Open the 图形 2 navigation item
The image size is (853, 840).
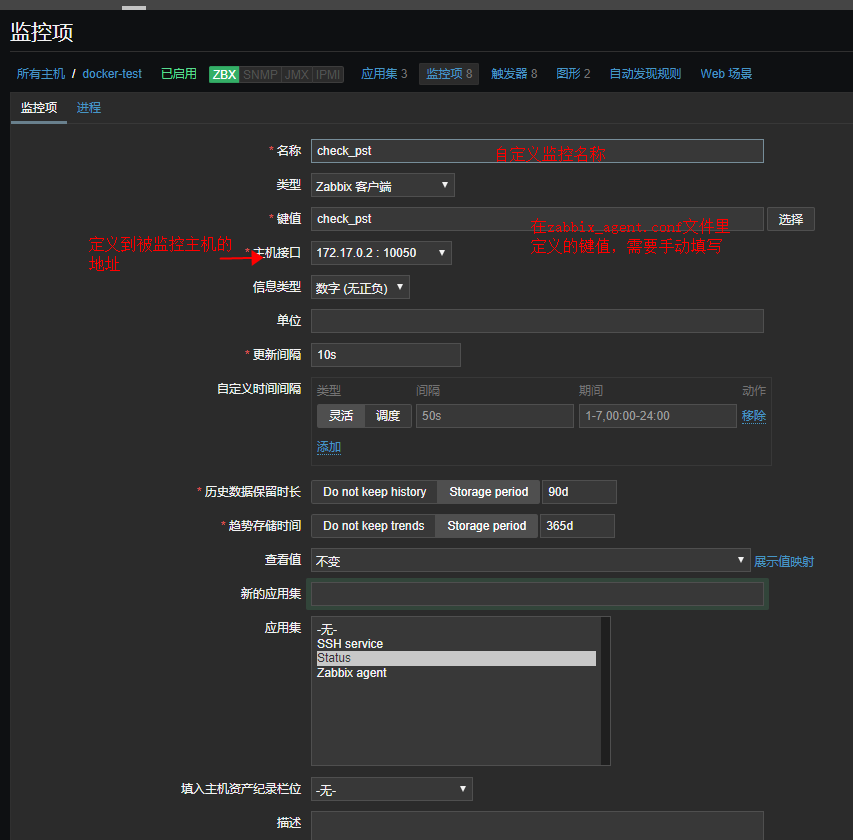[x=573, y=74]
